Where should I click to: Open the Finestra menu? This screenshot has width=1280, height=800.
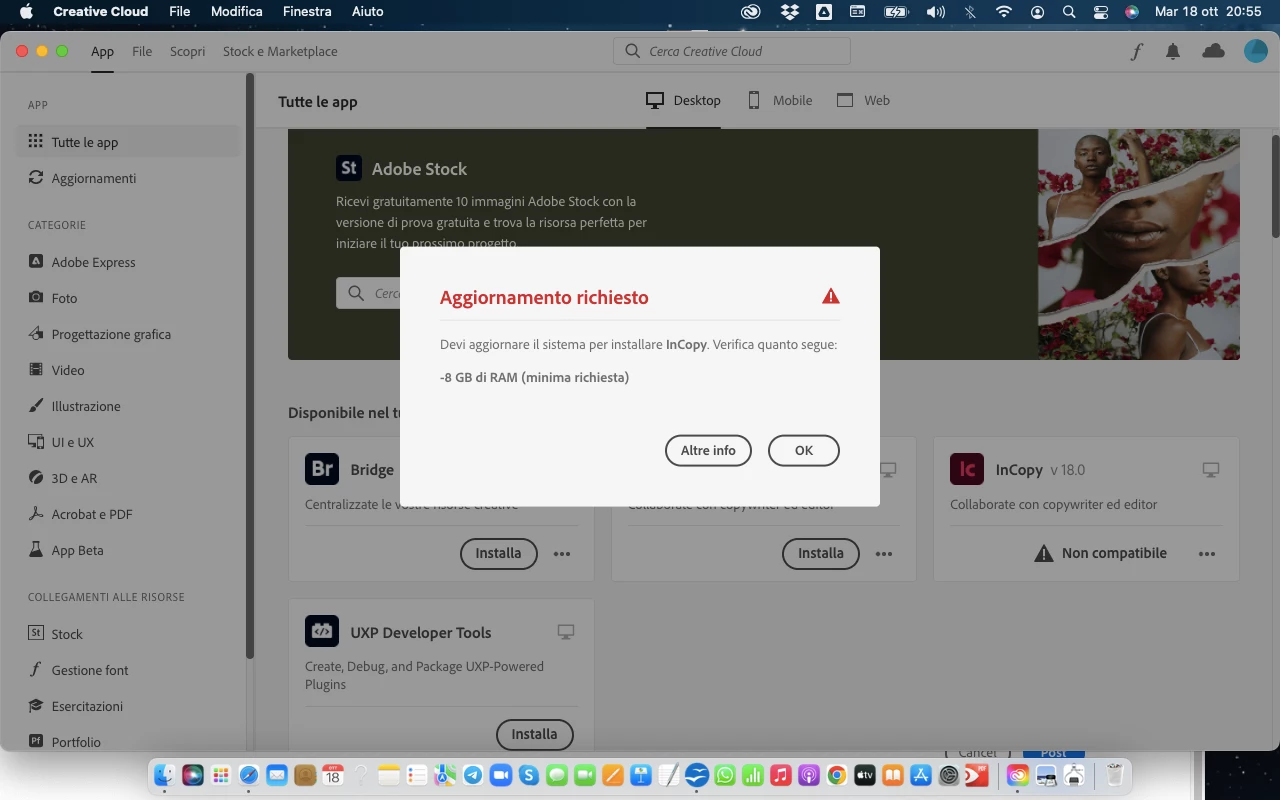coord(307,11)
